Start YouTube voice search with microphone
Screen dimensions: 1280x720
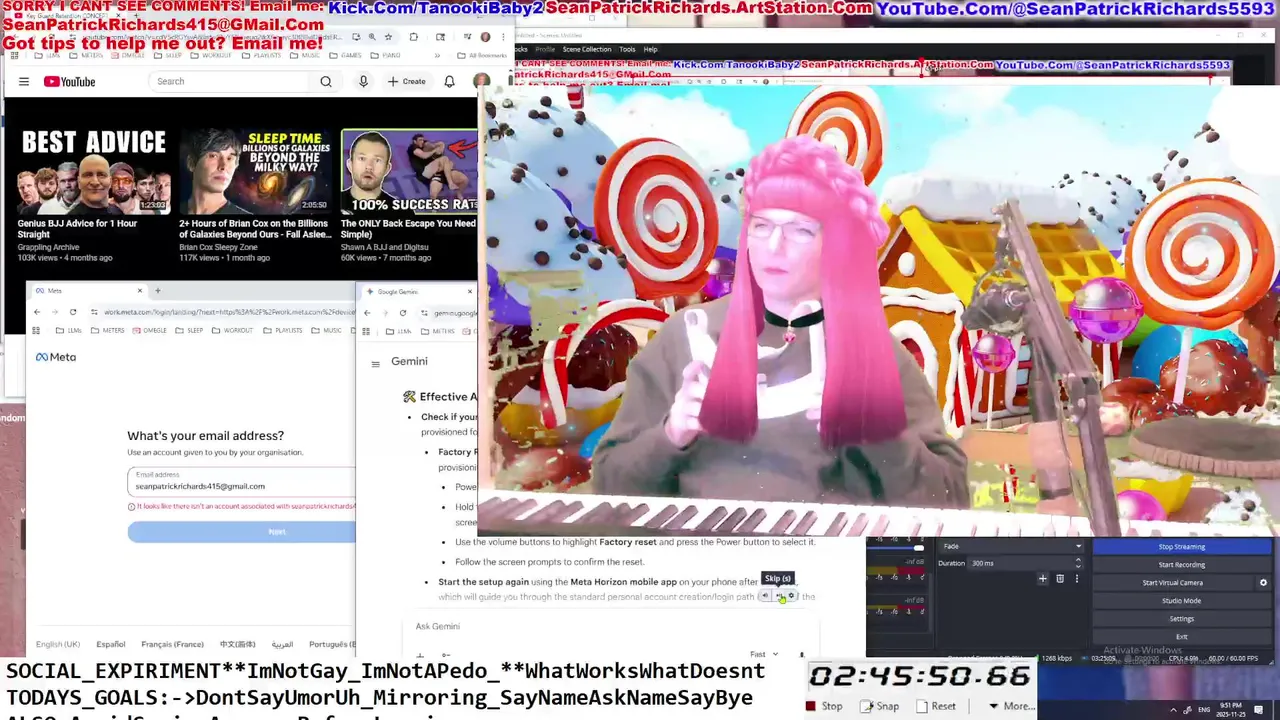point(363,81)
